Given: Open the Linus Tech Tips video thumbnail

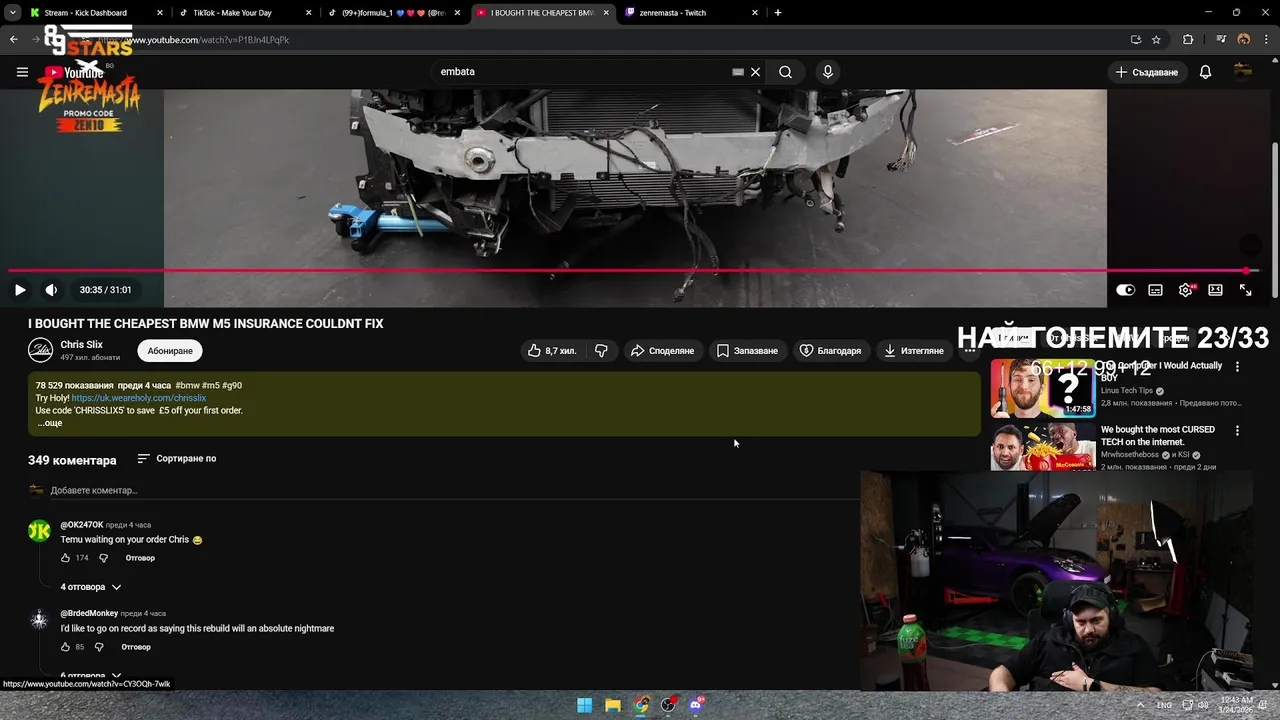Looking at the screenshot, I should click(1043, 388).
